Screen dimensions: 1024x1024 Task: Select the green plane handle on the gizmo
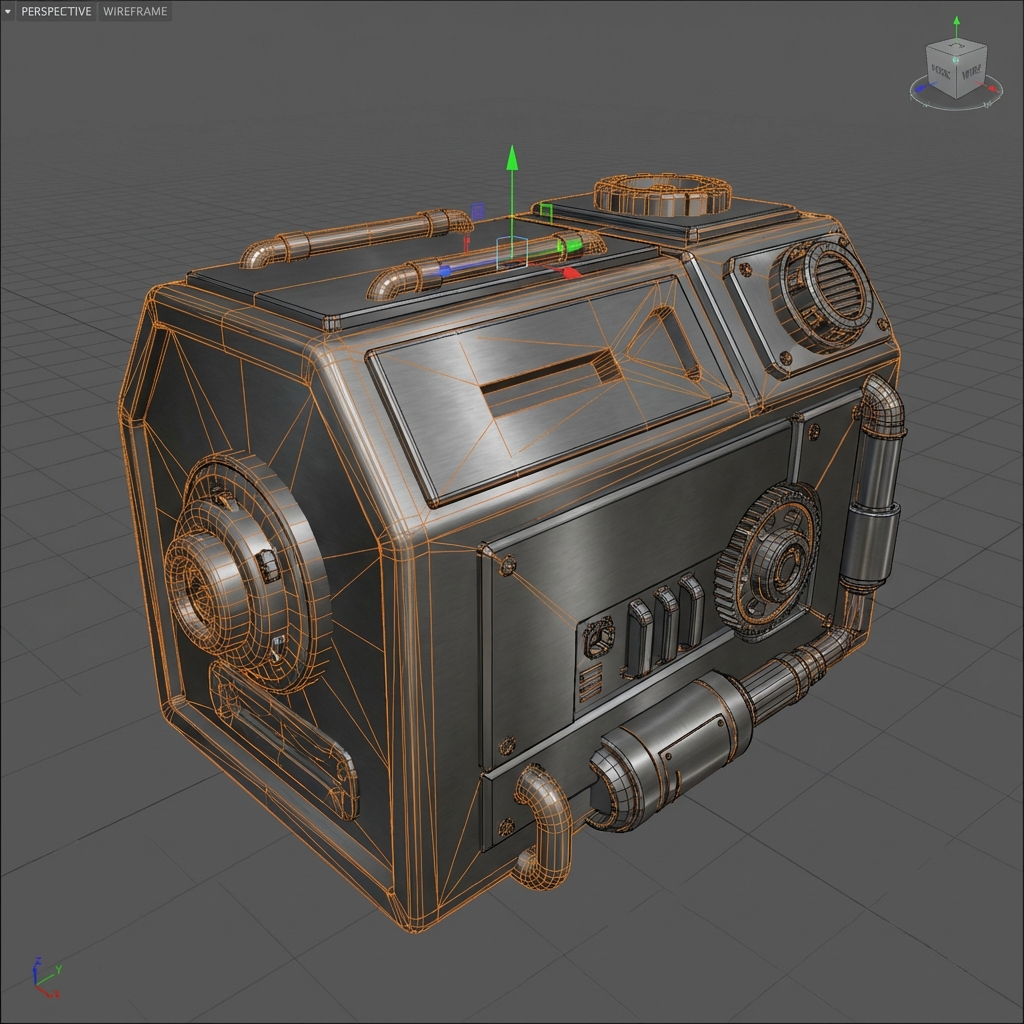tap(546, 210)
